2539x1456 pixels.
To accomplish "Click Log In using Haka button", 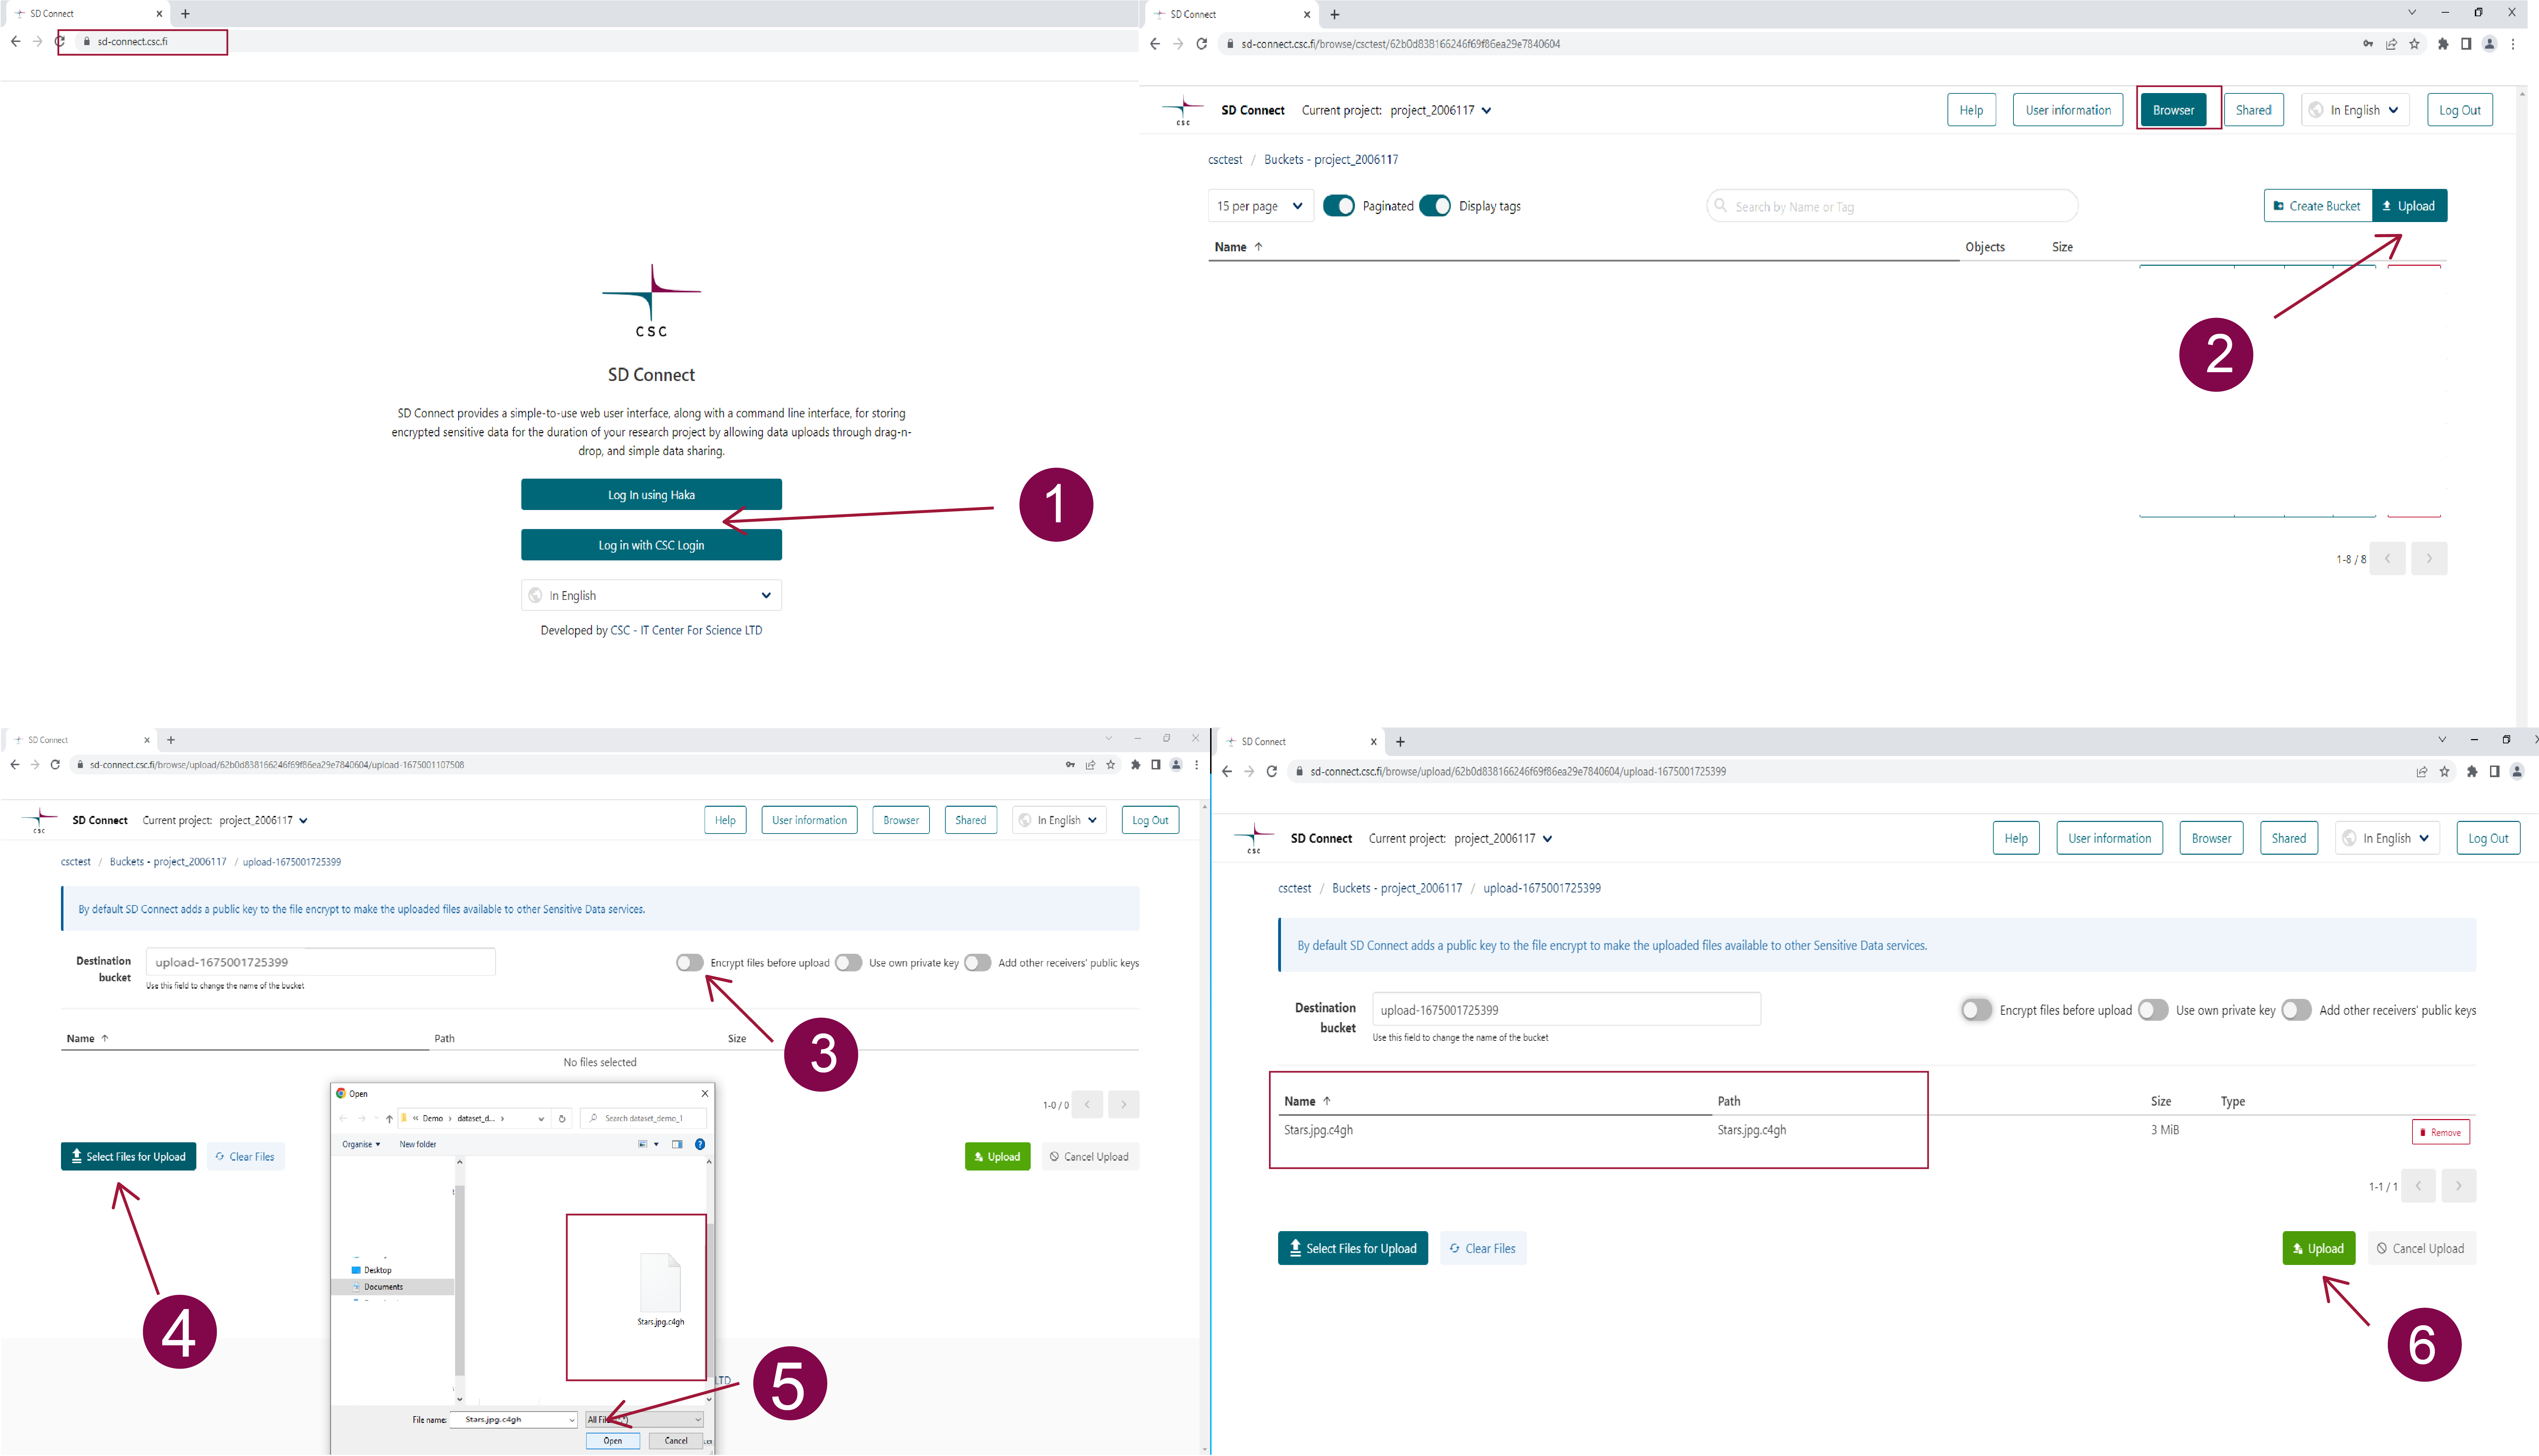I will coord(651,495).
